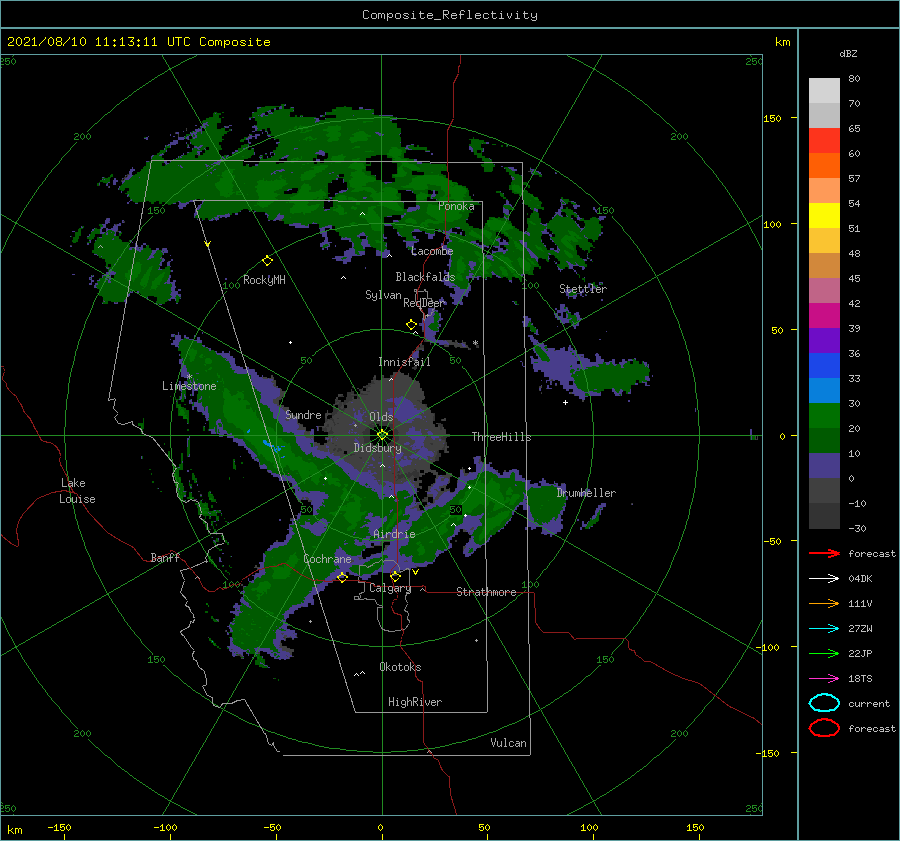The width and height of the screenshot is (900, 841).
Task: Click the Blackfalds city label
Action: [425, 277]
